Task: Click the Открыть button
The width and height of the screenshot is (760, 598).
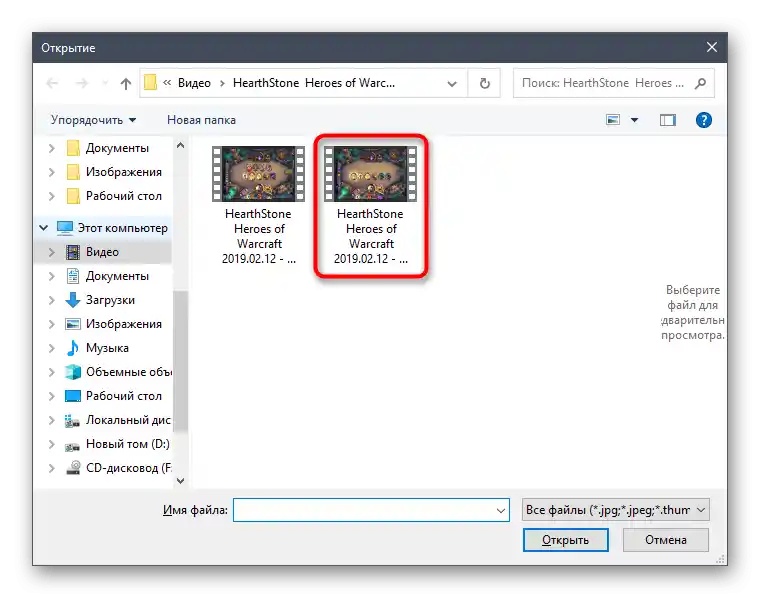Action: pyautogui.click(x=565, y=540)
